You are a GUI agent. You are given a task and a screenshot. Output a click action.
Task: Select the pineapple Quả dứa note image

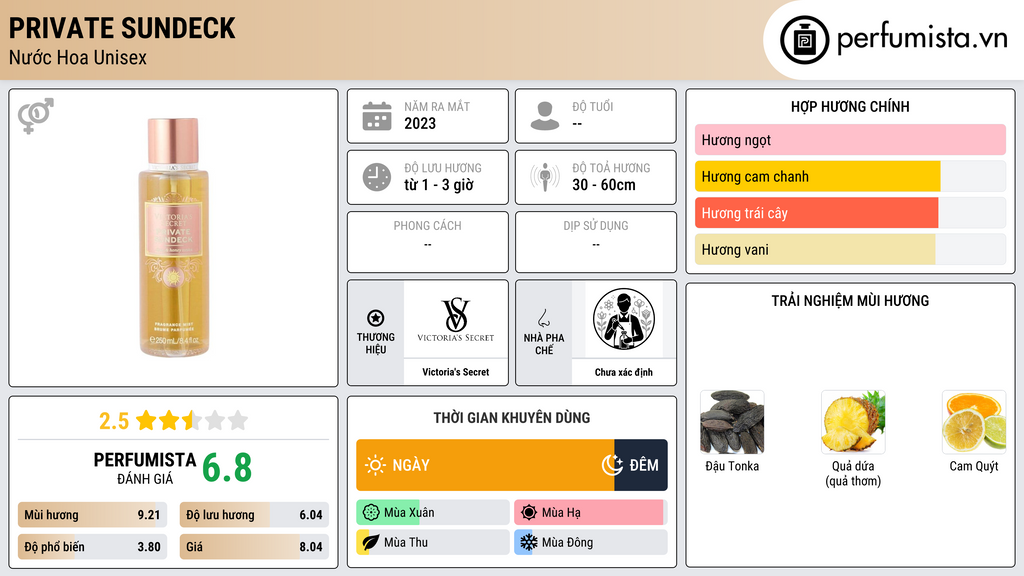(853, 422)
